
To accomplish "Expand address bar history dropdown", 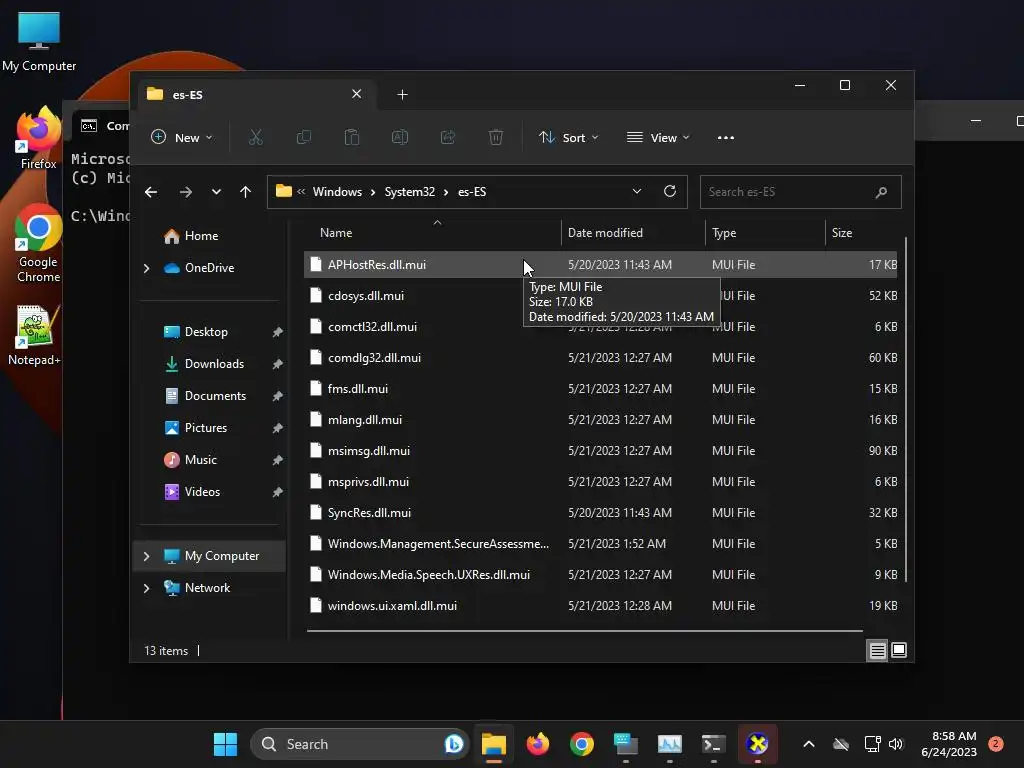I will click(637, 191).
